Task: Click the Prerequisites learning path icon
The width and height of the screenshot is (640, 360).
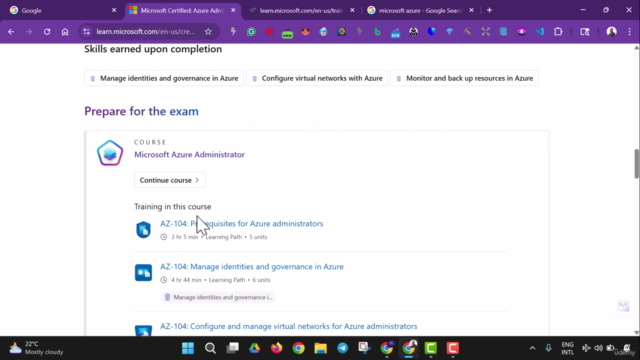Action: coord(143,229)
